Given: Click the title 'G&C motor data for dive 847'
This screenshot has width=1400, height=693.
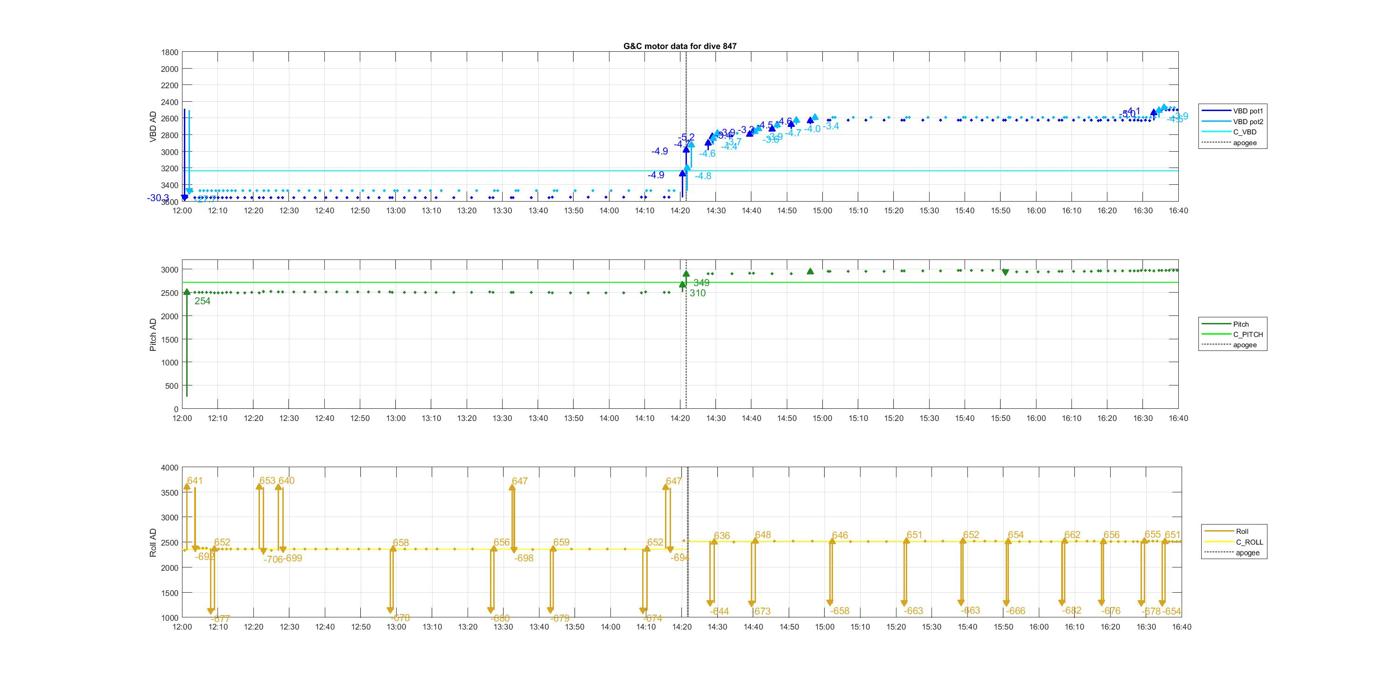Looking at the screenshot, I should [680, 46].
